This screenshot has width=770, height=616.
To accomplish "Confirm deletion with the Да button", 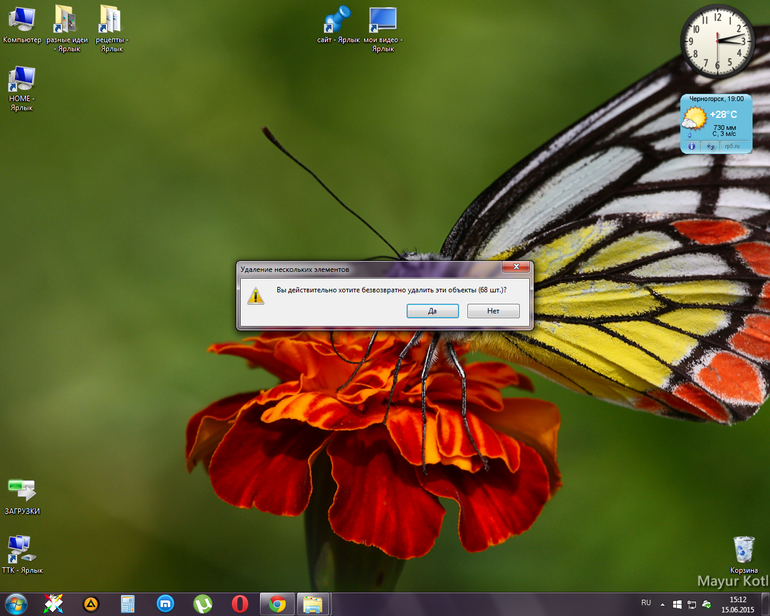I will click(432, 311).
